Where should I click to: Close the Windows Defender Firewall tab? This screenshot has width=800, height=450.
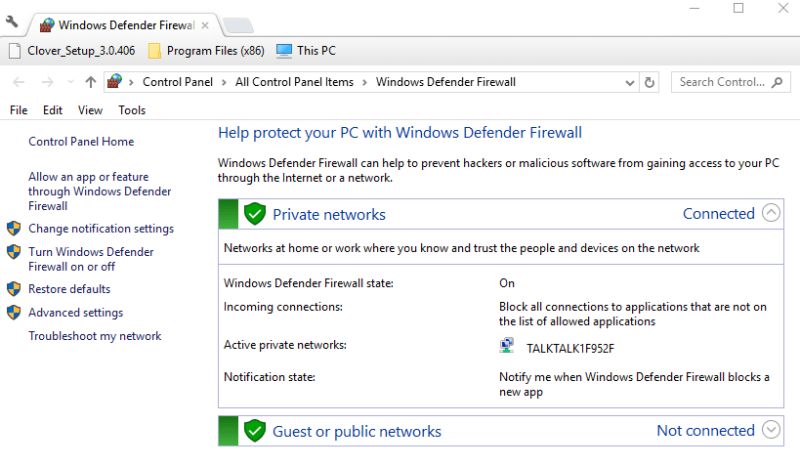coord(205,25)
